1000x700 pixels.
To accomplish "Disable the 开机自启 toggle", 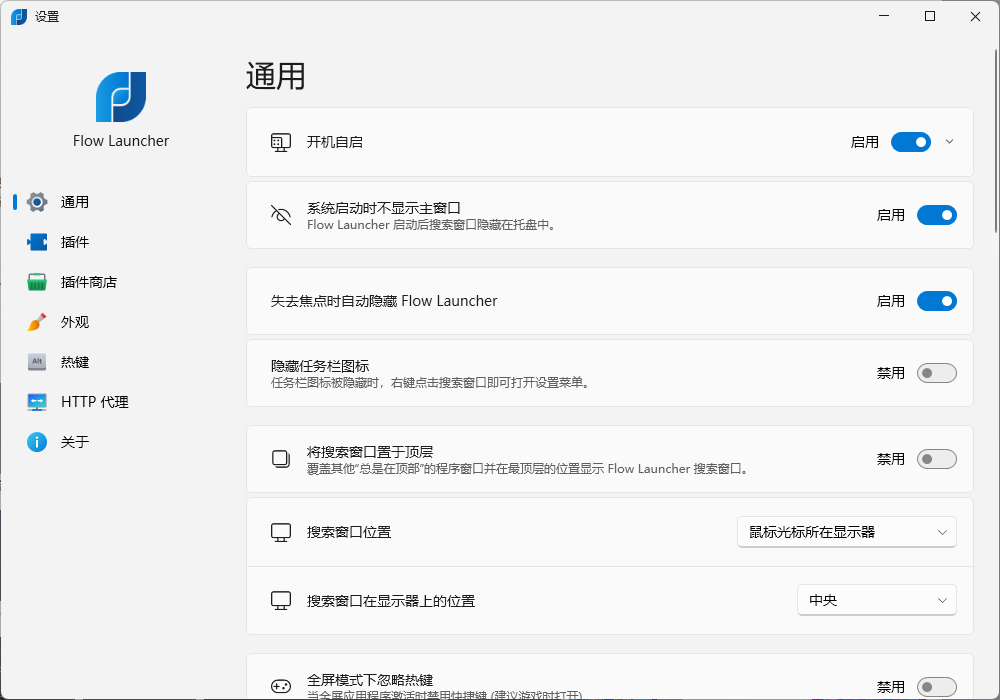I will point(911,142).
